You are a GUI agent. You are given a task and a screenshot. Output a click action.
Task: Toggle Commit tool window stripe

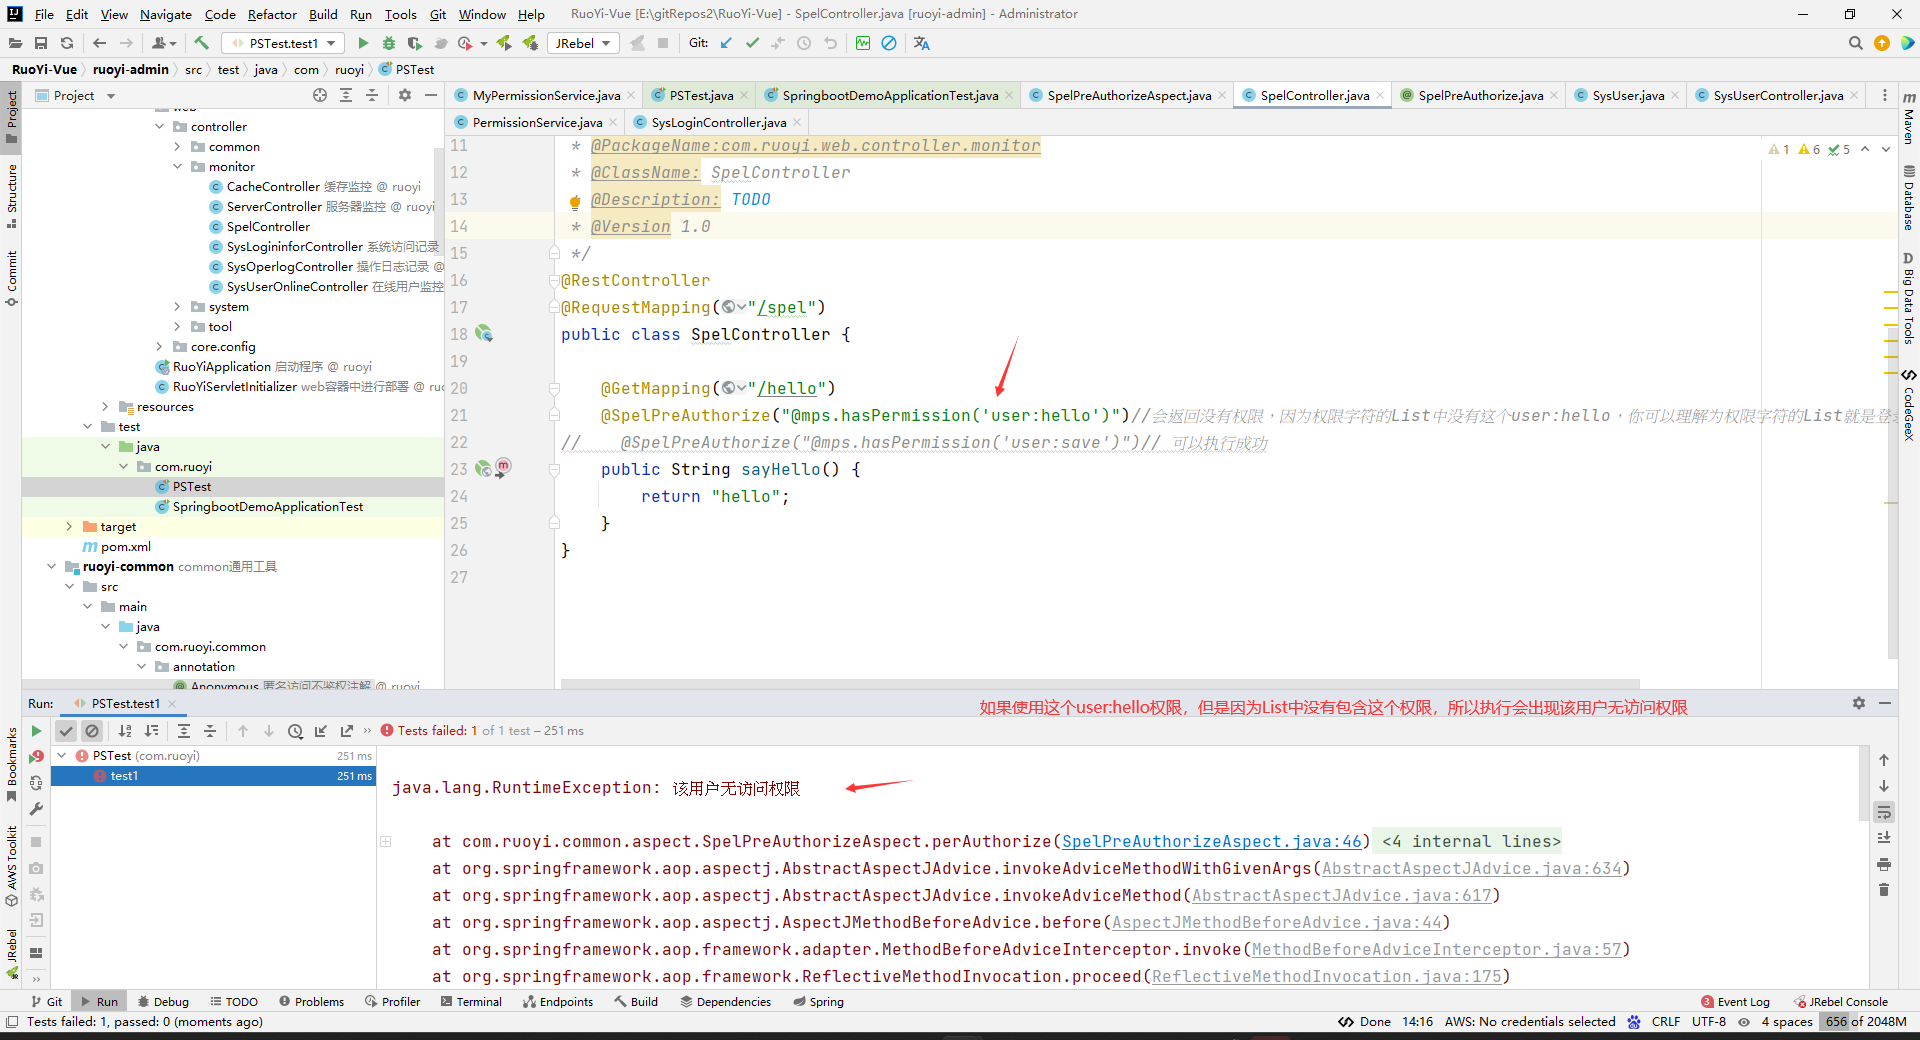[11, 278]
